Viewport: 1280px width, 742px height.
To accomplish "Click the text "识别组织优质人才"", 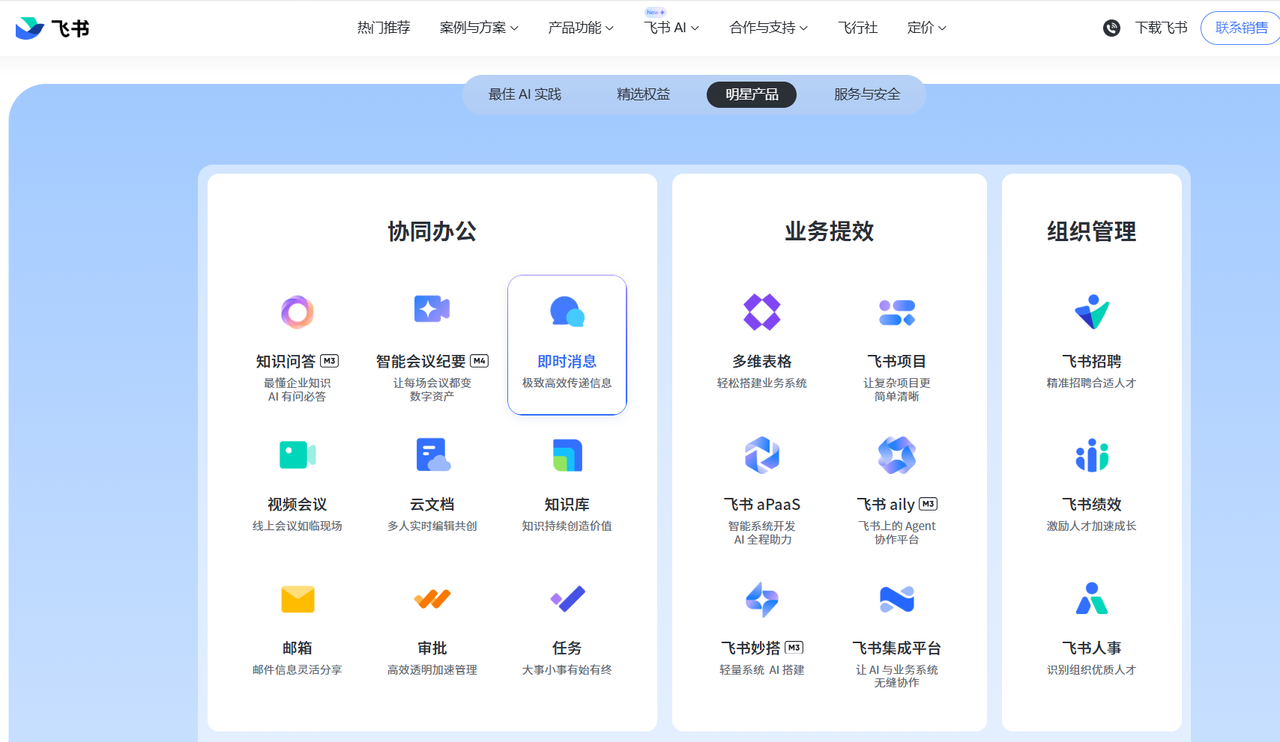I will [x=1092, y=670].
